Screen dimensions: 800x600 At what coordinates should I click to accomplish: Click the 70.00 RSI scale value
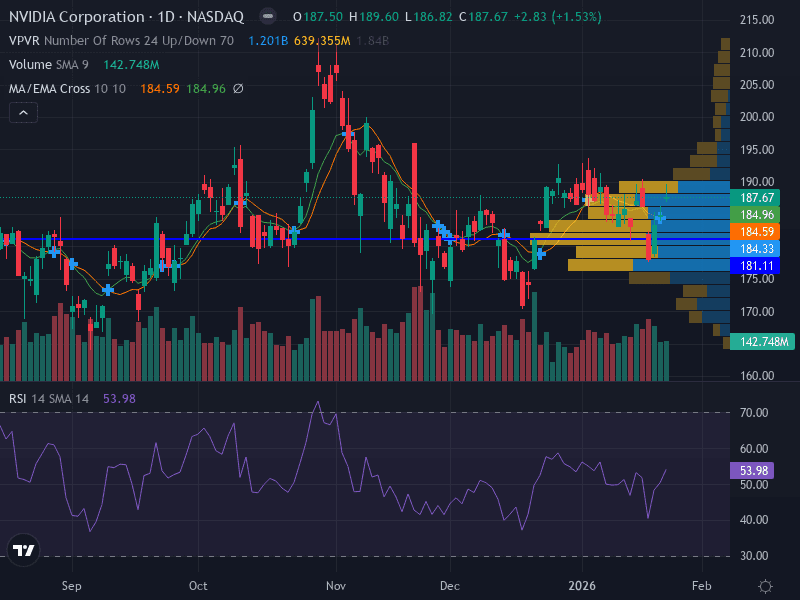754,413
